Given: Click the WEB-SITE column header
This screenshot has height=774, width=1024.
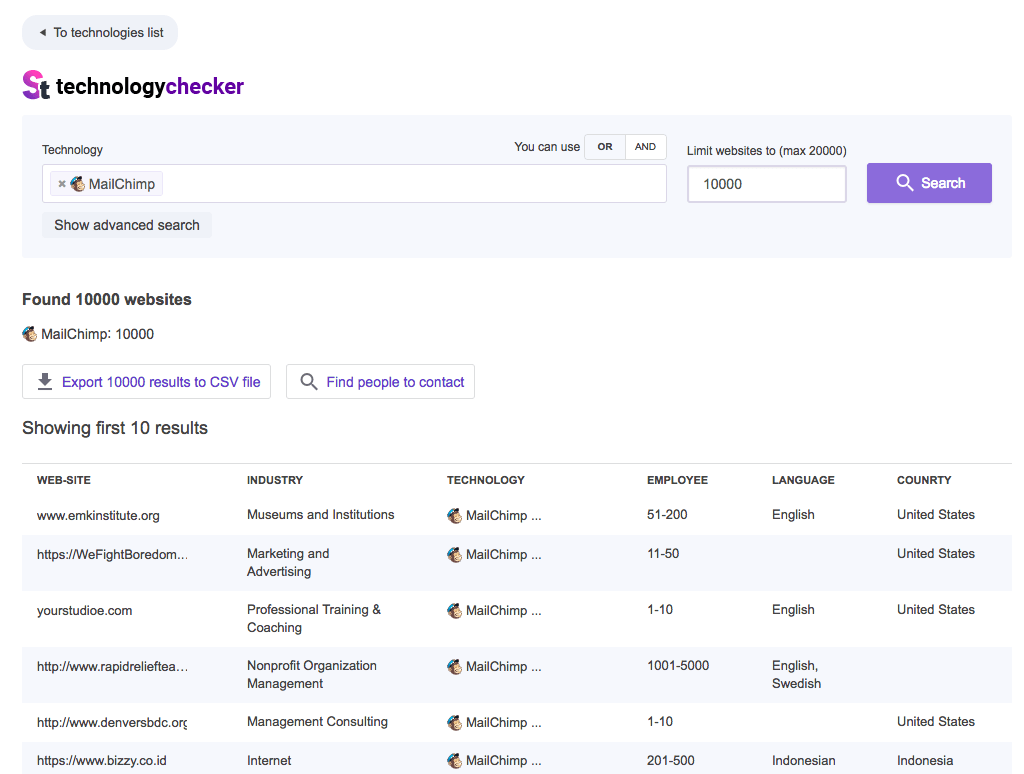Looking at the screenshot, I should click(x=64, y=480).
